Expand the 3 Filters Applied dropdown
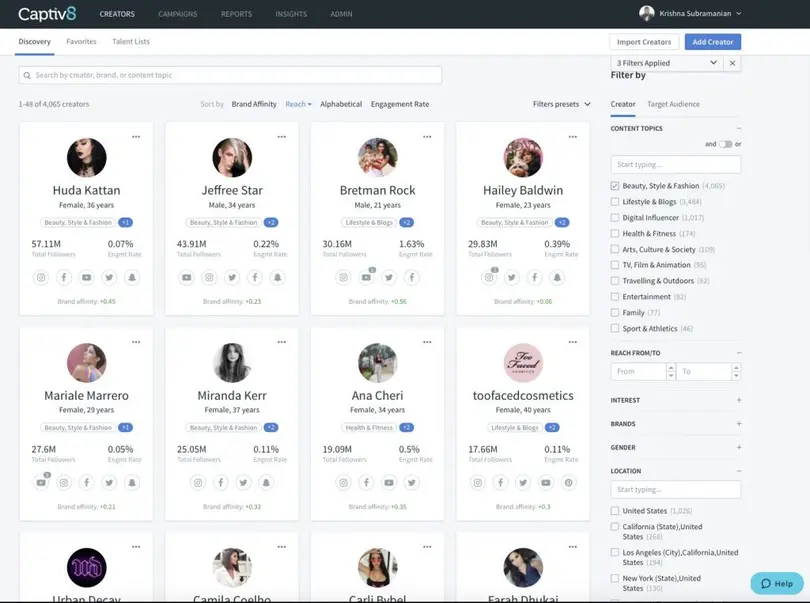Viewport: 810px width, 603px height. coord(667,63)
